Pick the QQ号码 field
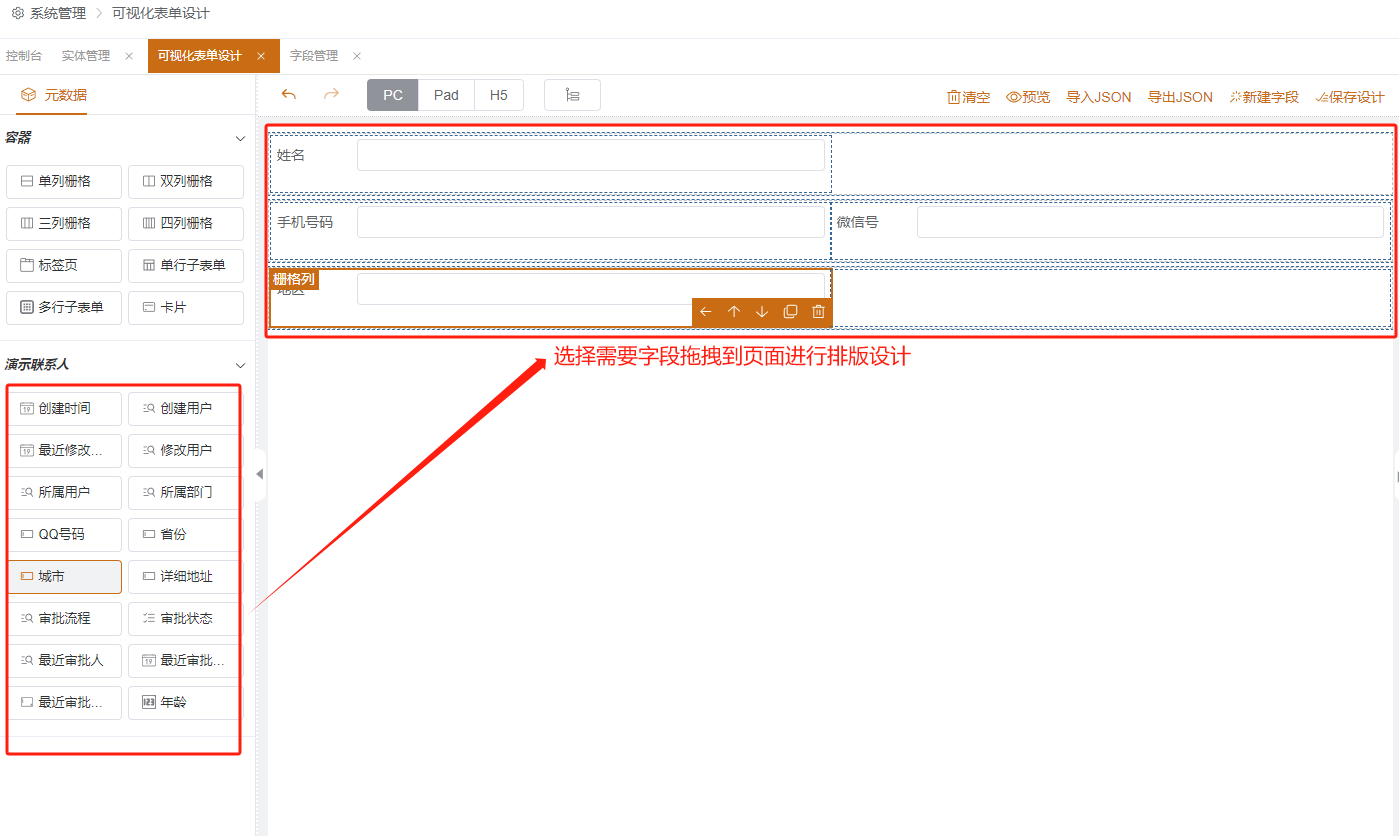Screen dimensions: 1399x836 coord(64,534)
